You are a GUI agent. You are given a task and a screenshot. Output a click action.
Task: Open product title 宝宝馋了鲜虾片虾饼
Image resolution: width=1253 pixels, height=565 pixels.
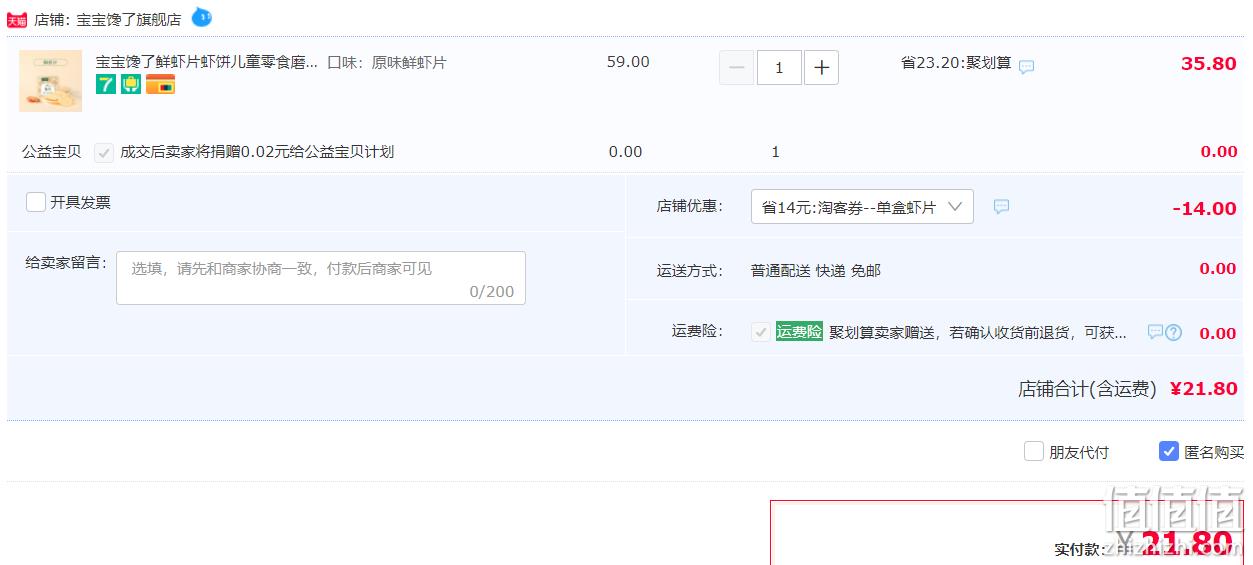[x=207, y=62]
